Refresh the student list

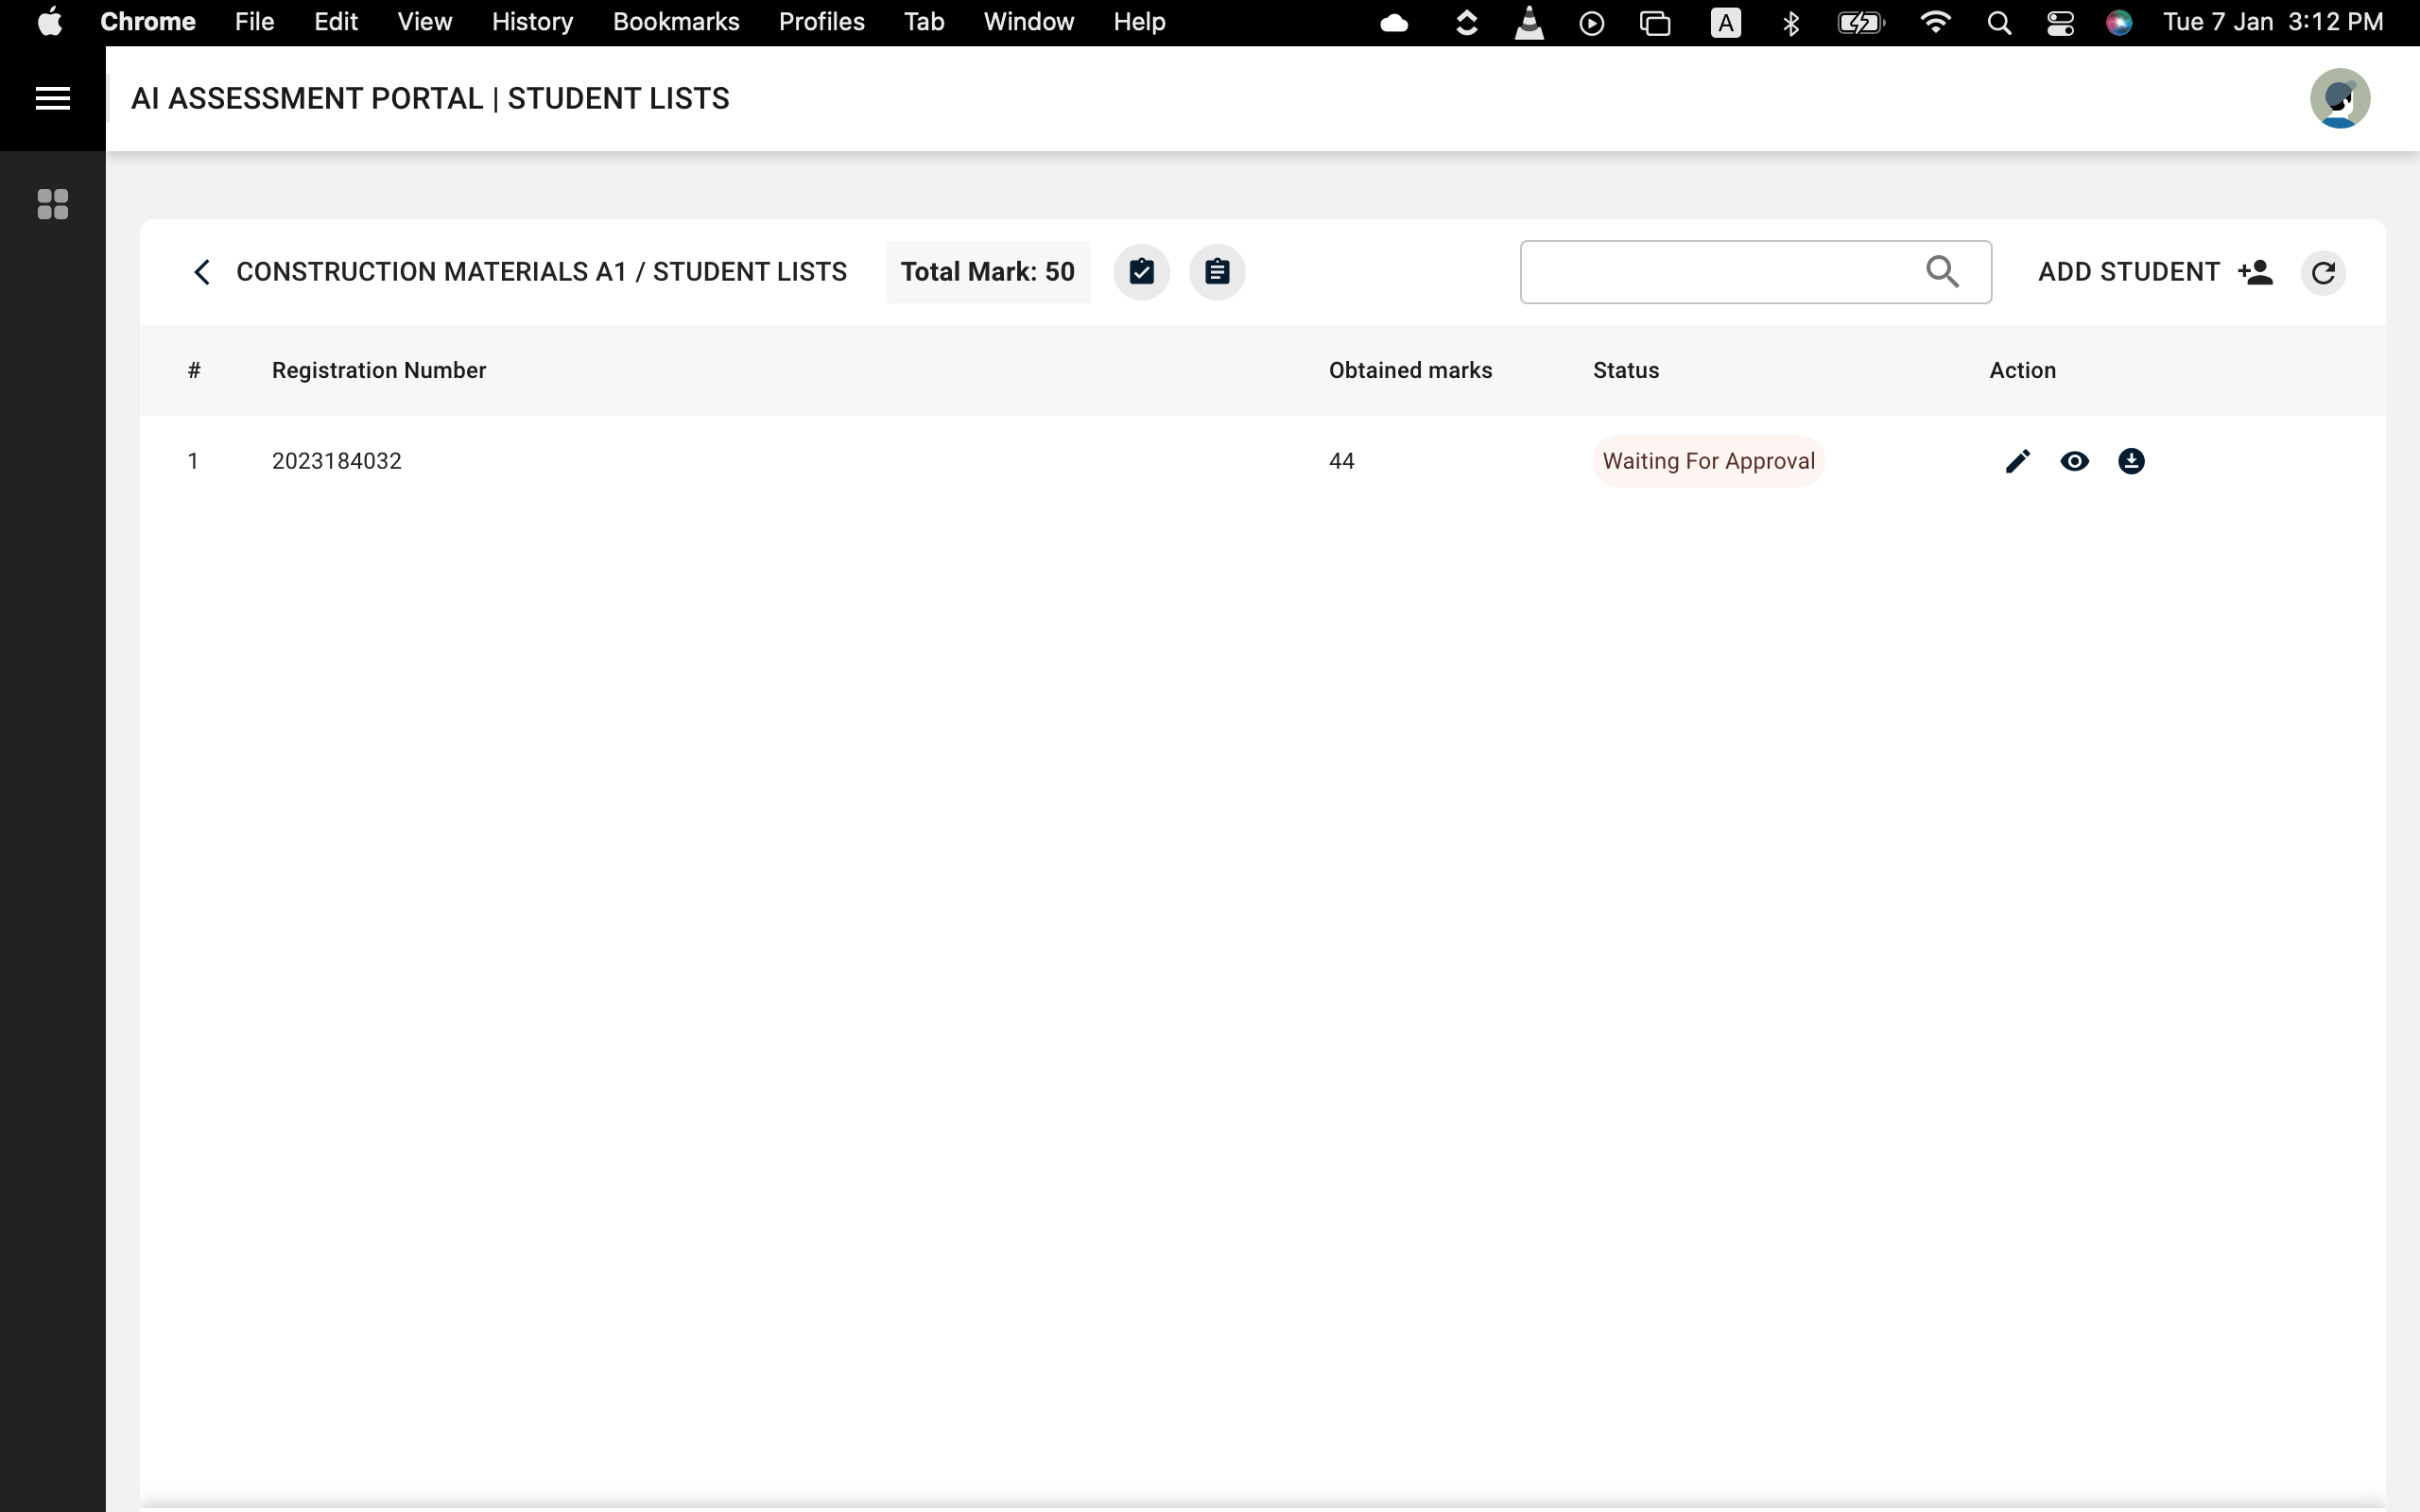coord(2323,272)
